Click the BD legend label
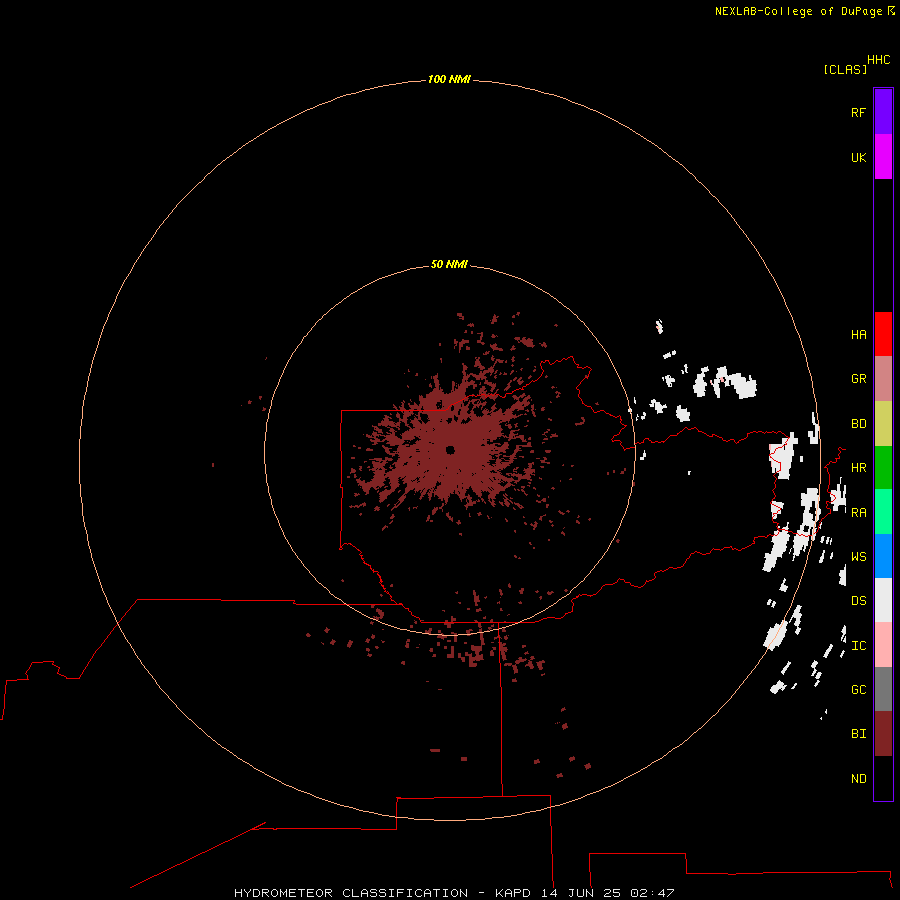 click(x=858, y=424)
